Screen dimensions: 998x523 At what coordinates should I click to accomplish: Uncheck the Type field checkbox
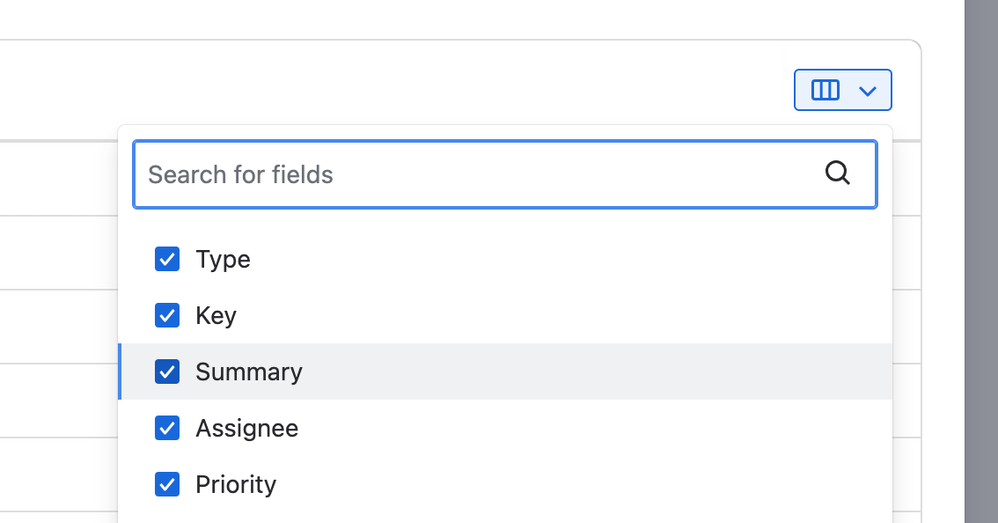pyautogui.click(x=167, y=260)
